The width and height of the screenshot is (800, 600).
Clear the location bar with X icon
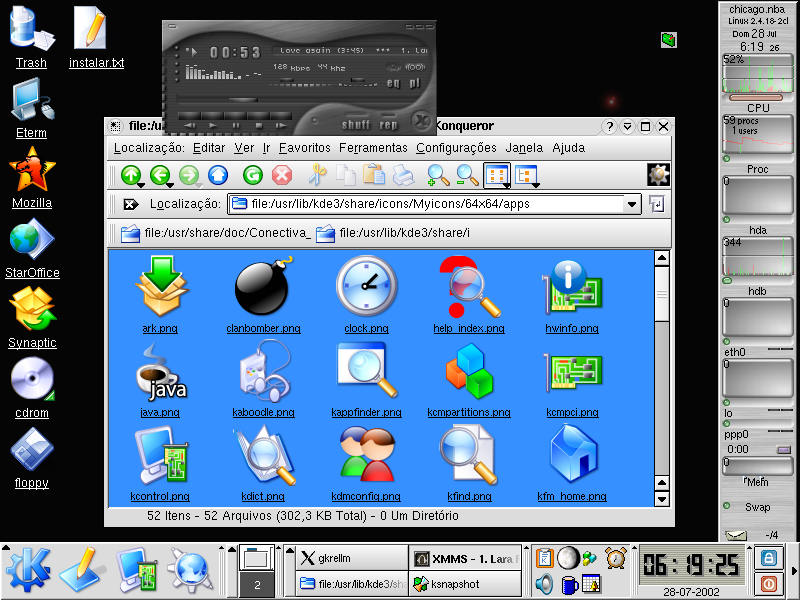coord(131,204)
